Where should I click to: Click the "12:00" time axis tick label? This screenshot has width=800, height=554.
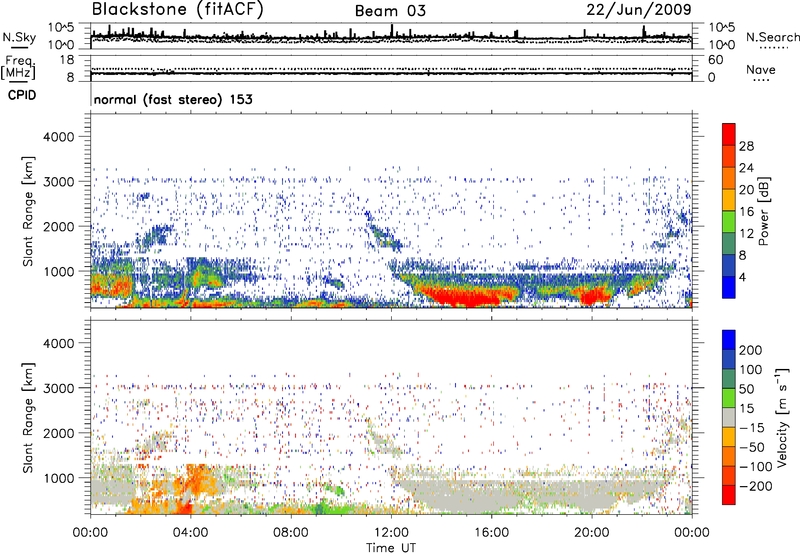[x=391, y=533]
